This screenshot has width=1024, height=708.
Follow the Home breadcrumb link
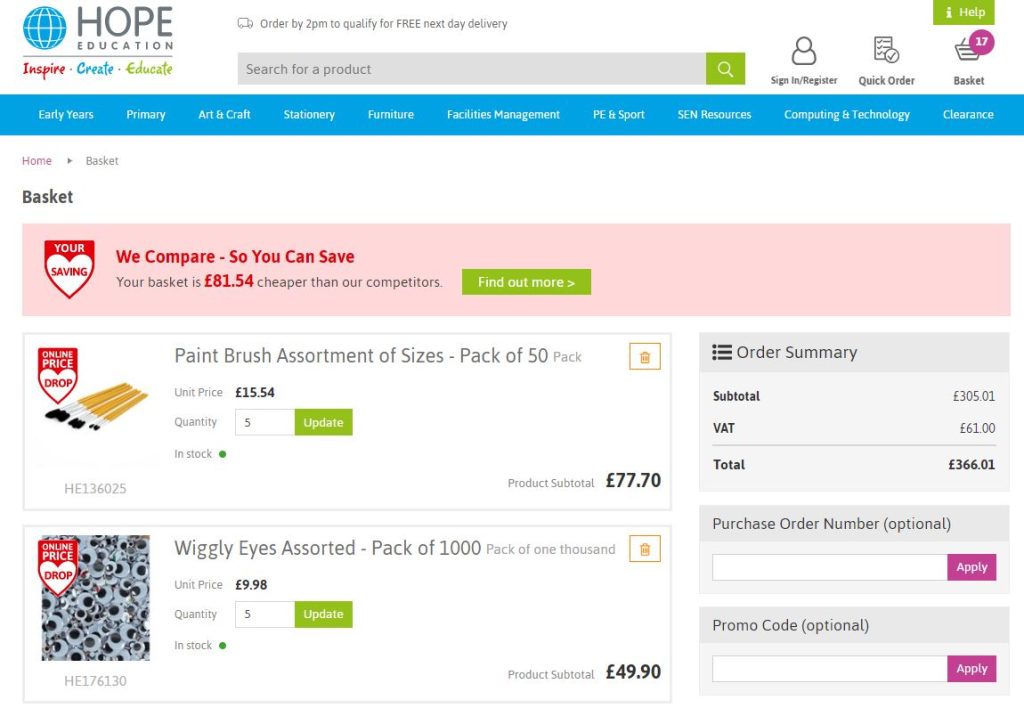coord(37,161)
